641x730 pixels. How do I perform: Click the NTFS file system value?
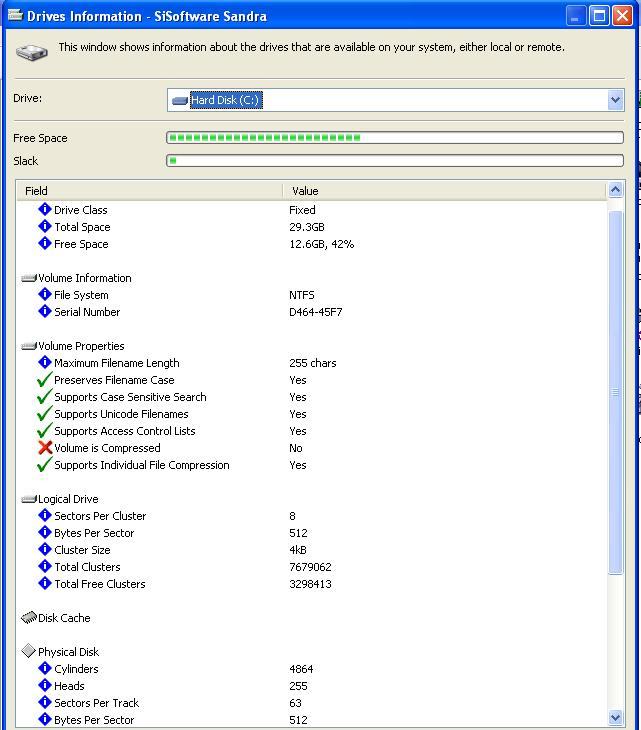[x=302, y=295]
